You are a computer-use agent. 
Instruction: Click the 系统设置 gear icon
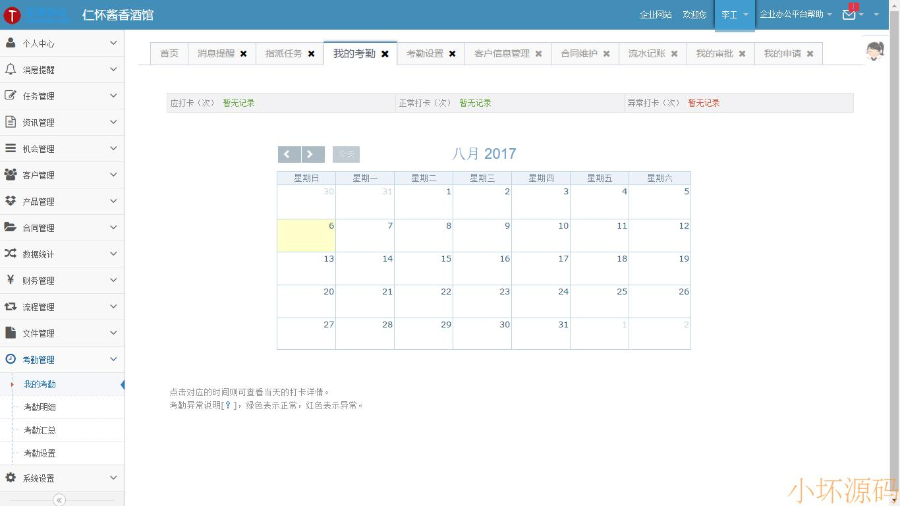[x=10, y=477]
